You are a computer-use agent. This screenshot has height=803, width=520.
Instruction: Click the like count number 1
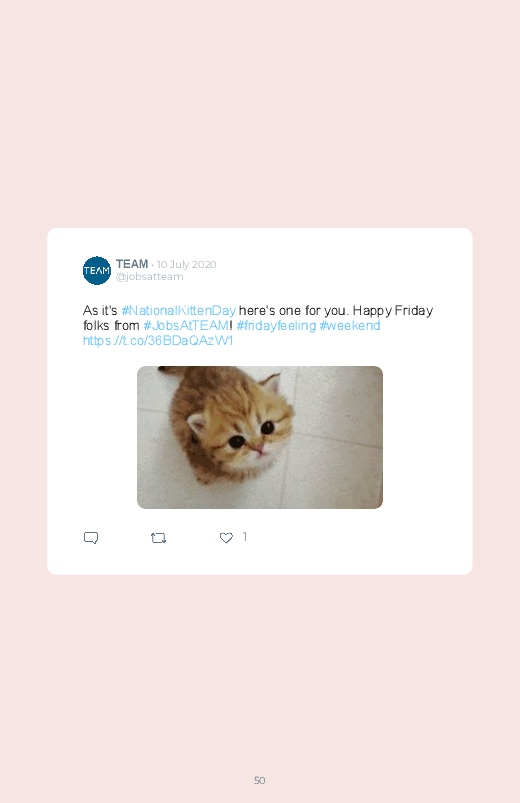pos(245,537)
